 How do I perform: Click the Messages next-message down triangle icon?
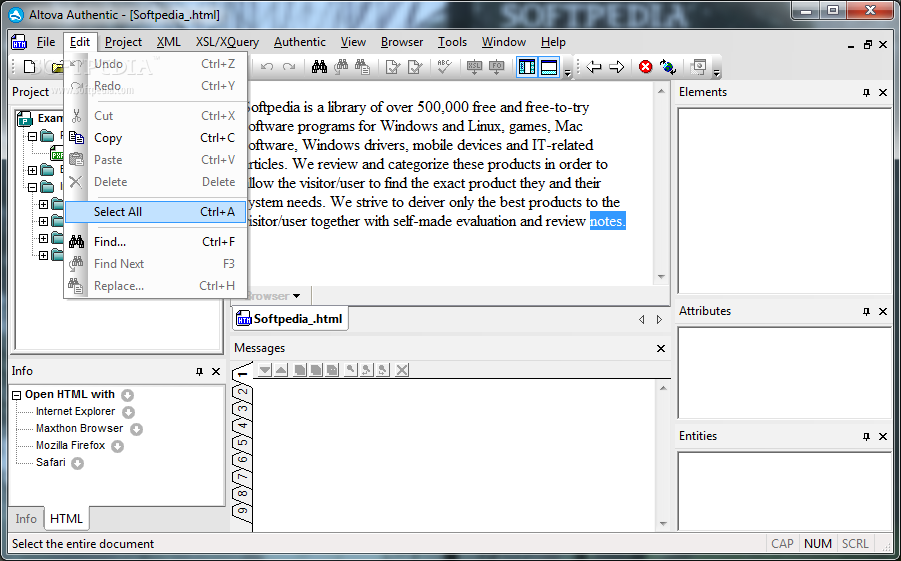pos(264,370)
